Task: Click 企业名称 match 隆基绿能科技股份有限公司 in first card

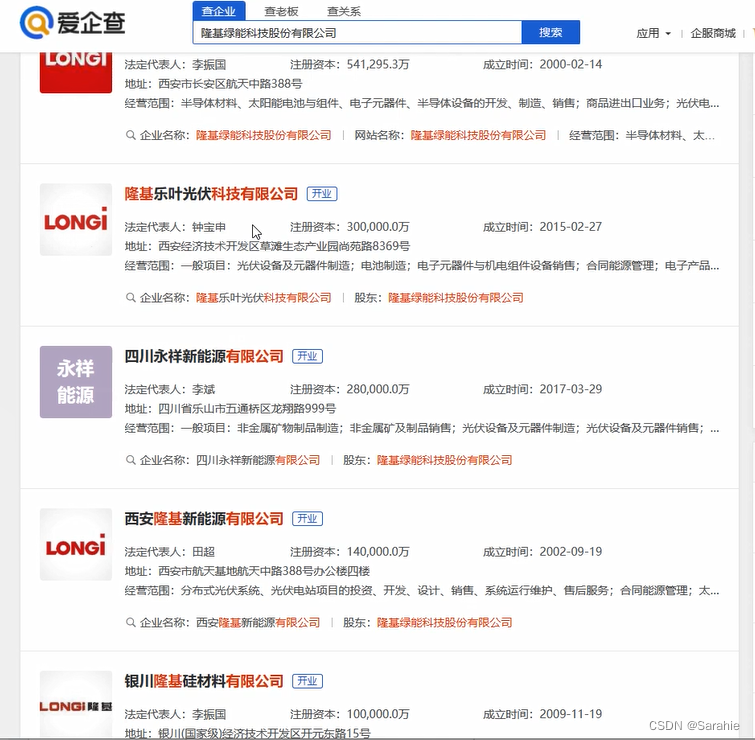Action: pyautogui.click(x=263, y=135)
